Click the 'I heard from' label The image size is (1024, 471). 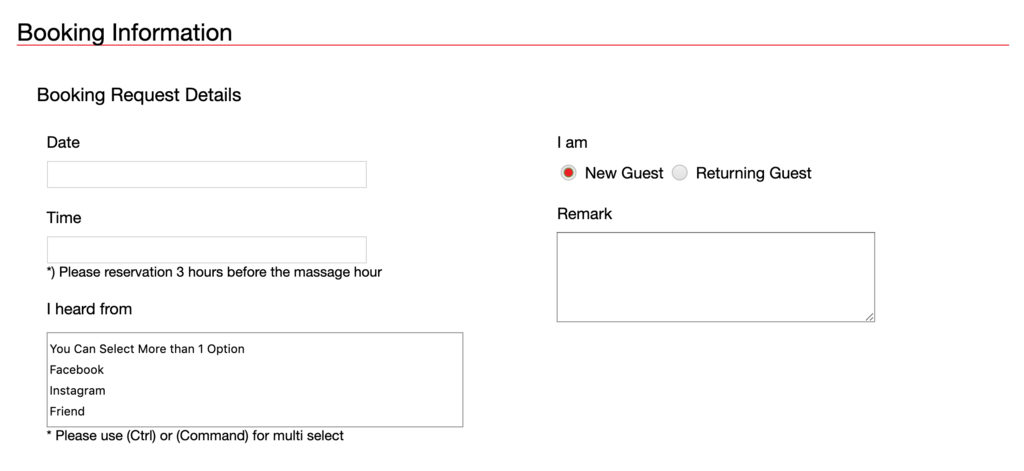coord(89,309)
